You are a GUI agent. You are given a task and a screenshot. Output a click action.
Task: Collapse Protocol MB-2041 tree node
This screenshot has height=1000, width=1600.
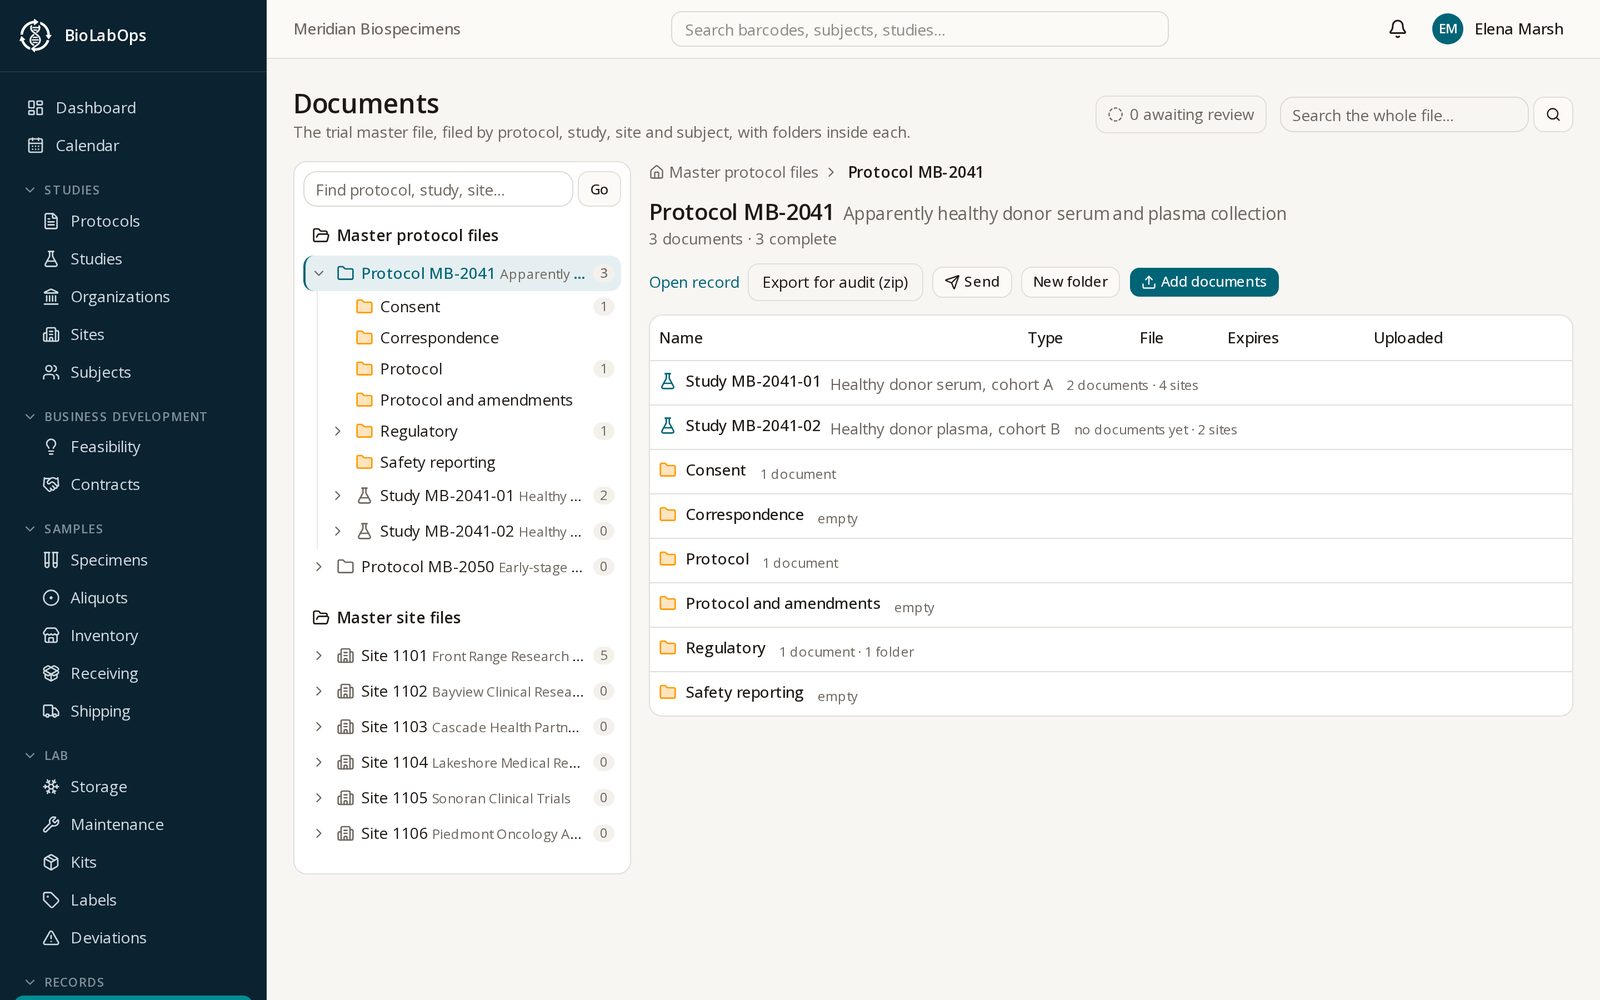[319, 273]
